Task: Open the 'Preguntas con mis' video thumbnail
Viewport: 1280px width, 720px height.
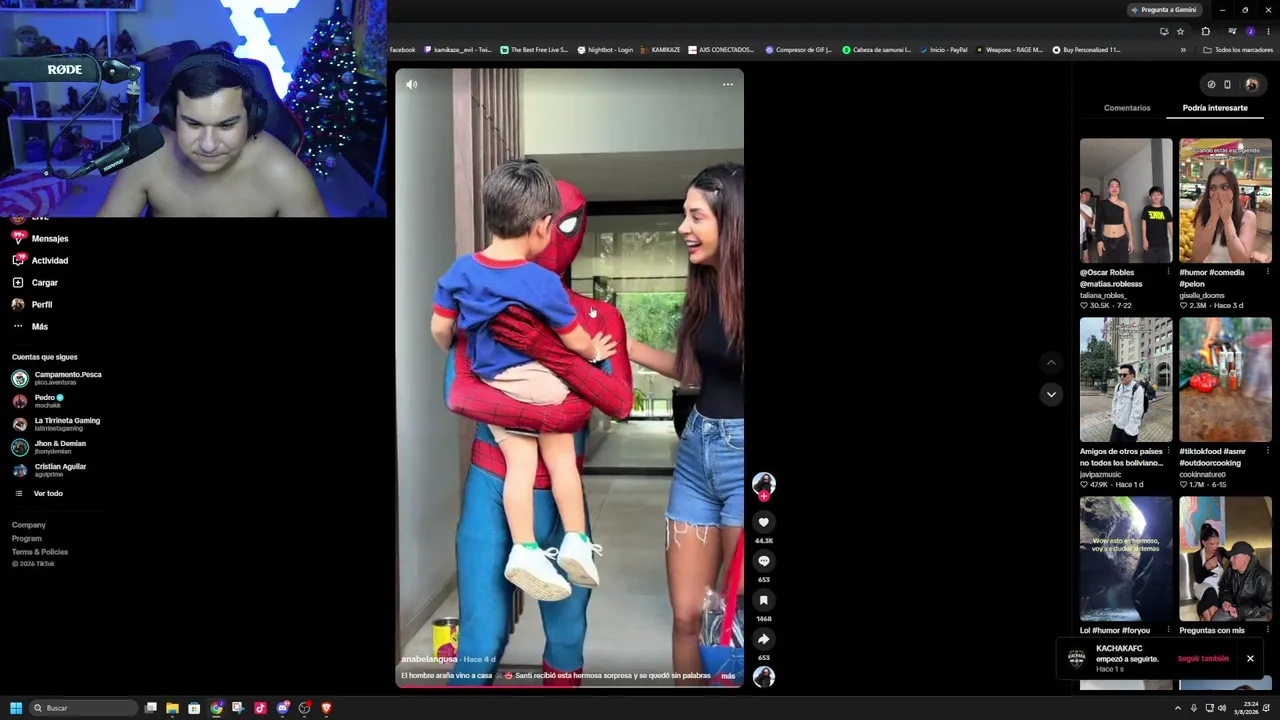Action: 1225,559
